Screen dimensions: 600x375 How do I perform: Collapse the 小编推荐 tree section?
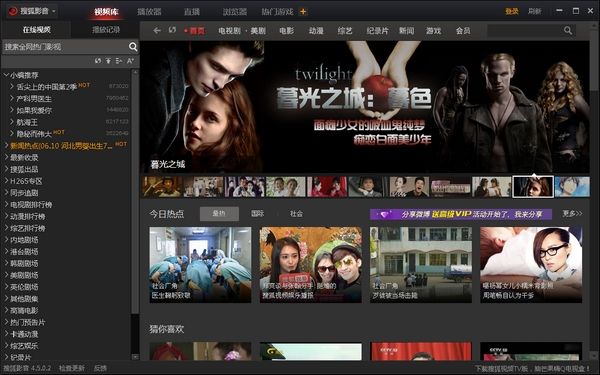coord(6,75)
